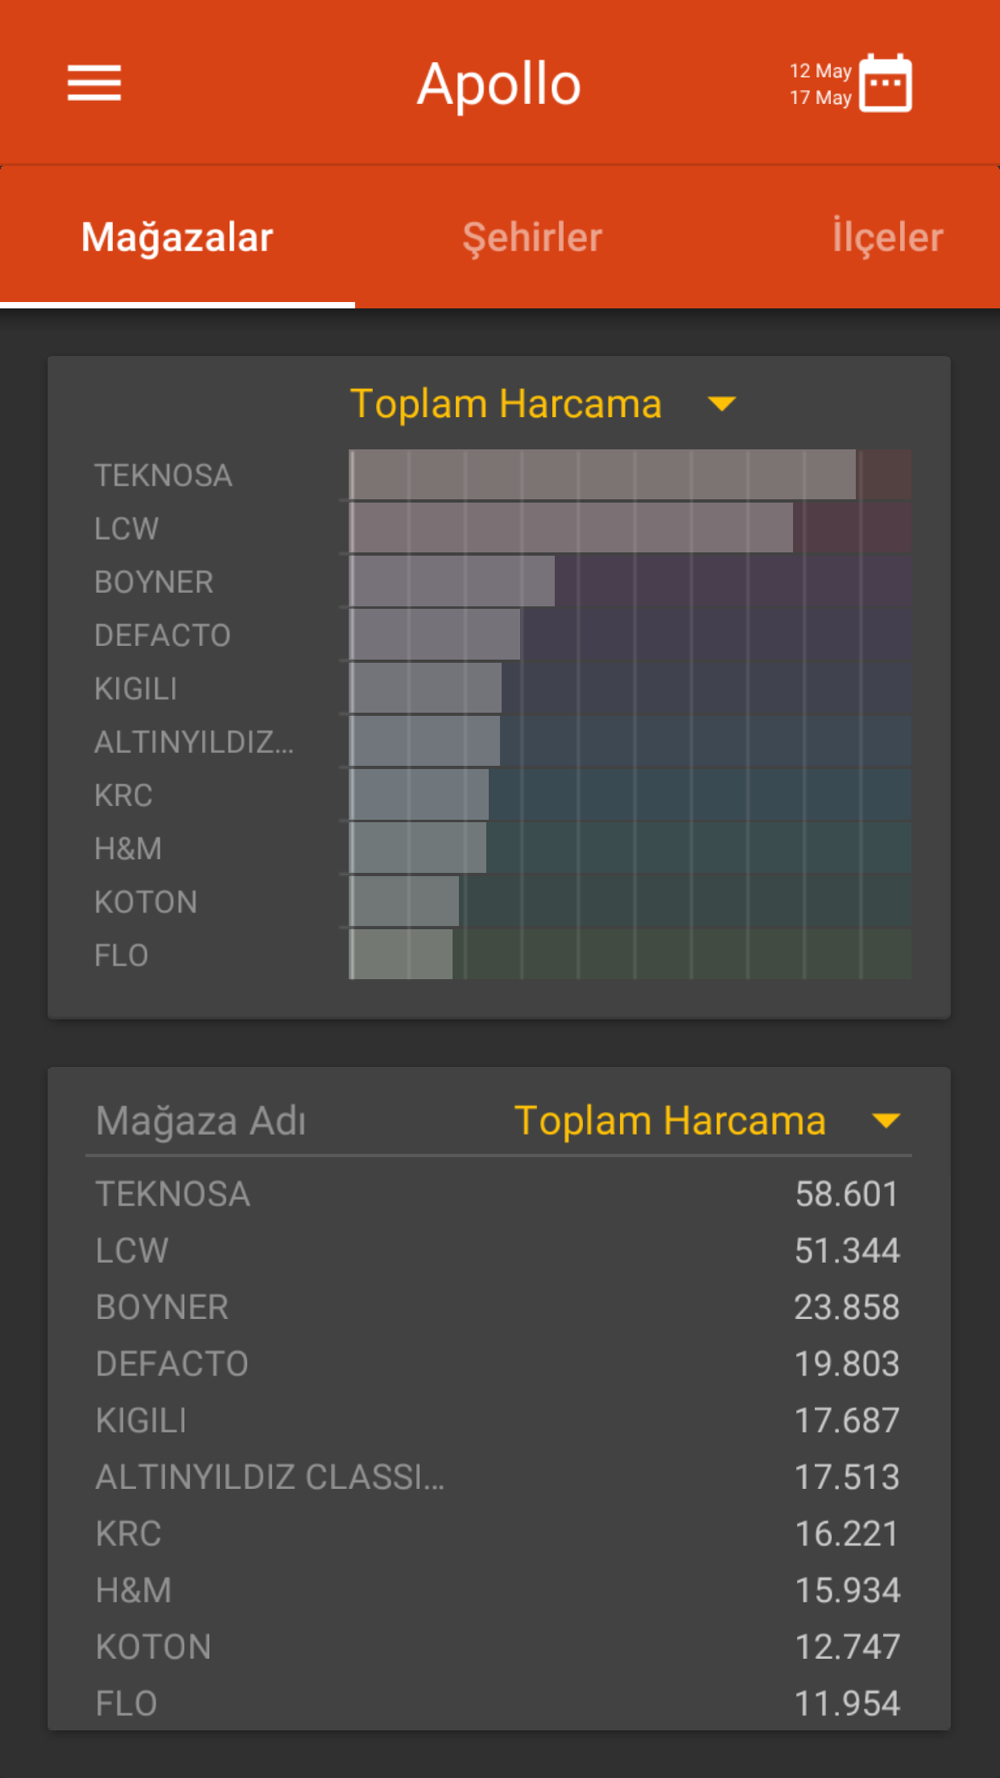Open the ALTINYILDIZ CLASSI… table row

[x=498, y=1477]
